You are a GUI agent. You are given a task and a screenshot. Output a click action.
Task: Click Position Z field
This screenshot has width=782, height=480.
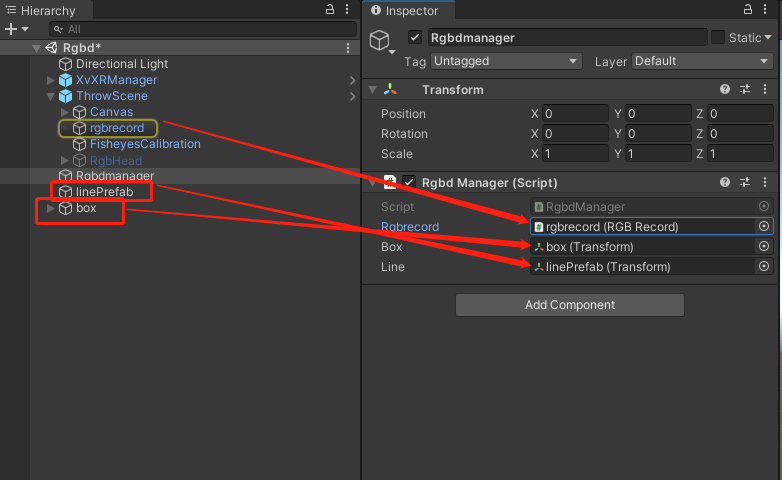click(x=741, y=114)
